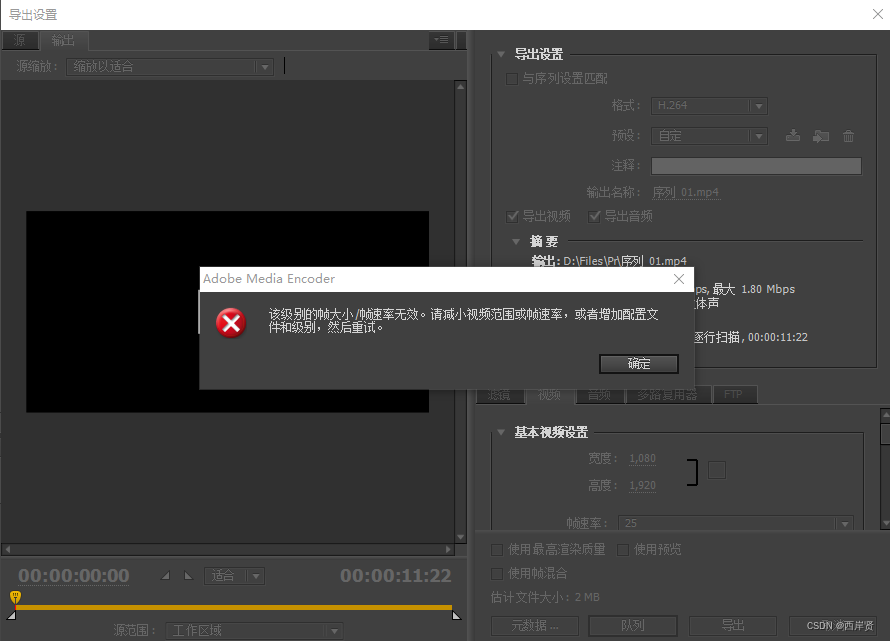Toggle the aspect ratio lock checkbox
This screenshot has width=890, height=641.
point(717,470)
